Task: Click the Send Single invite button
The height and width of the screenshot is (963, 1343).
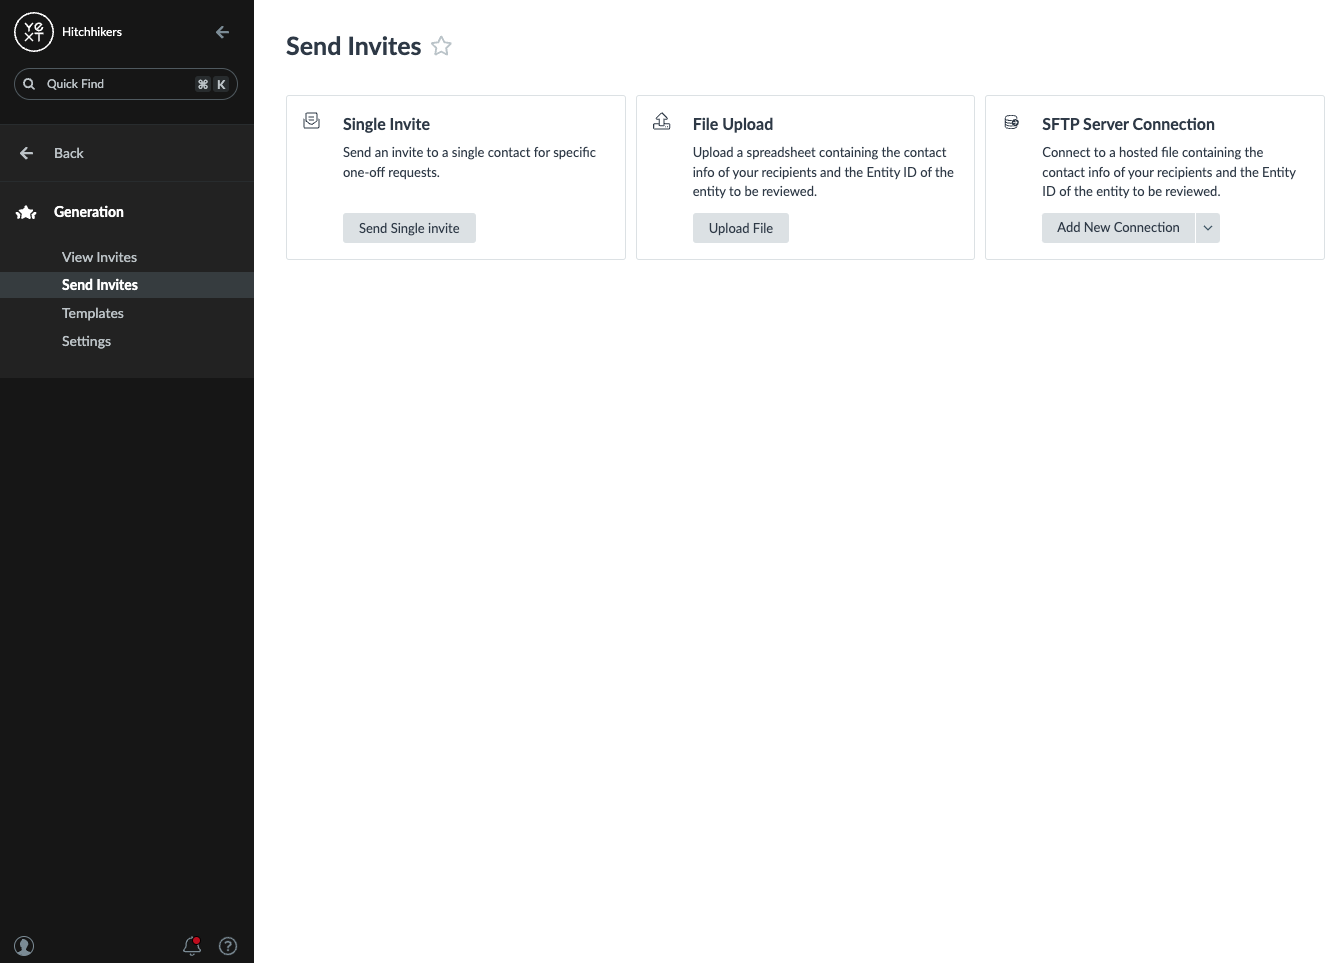Action: (x=409, y=228)
